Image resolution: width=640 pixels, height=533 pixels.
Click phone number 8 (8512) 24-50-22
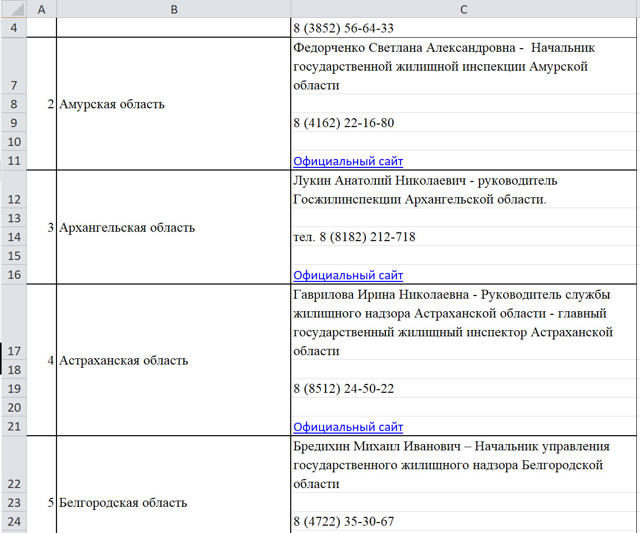[x=344, y=389]
